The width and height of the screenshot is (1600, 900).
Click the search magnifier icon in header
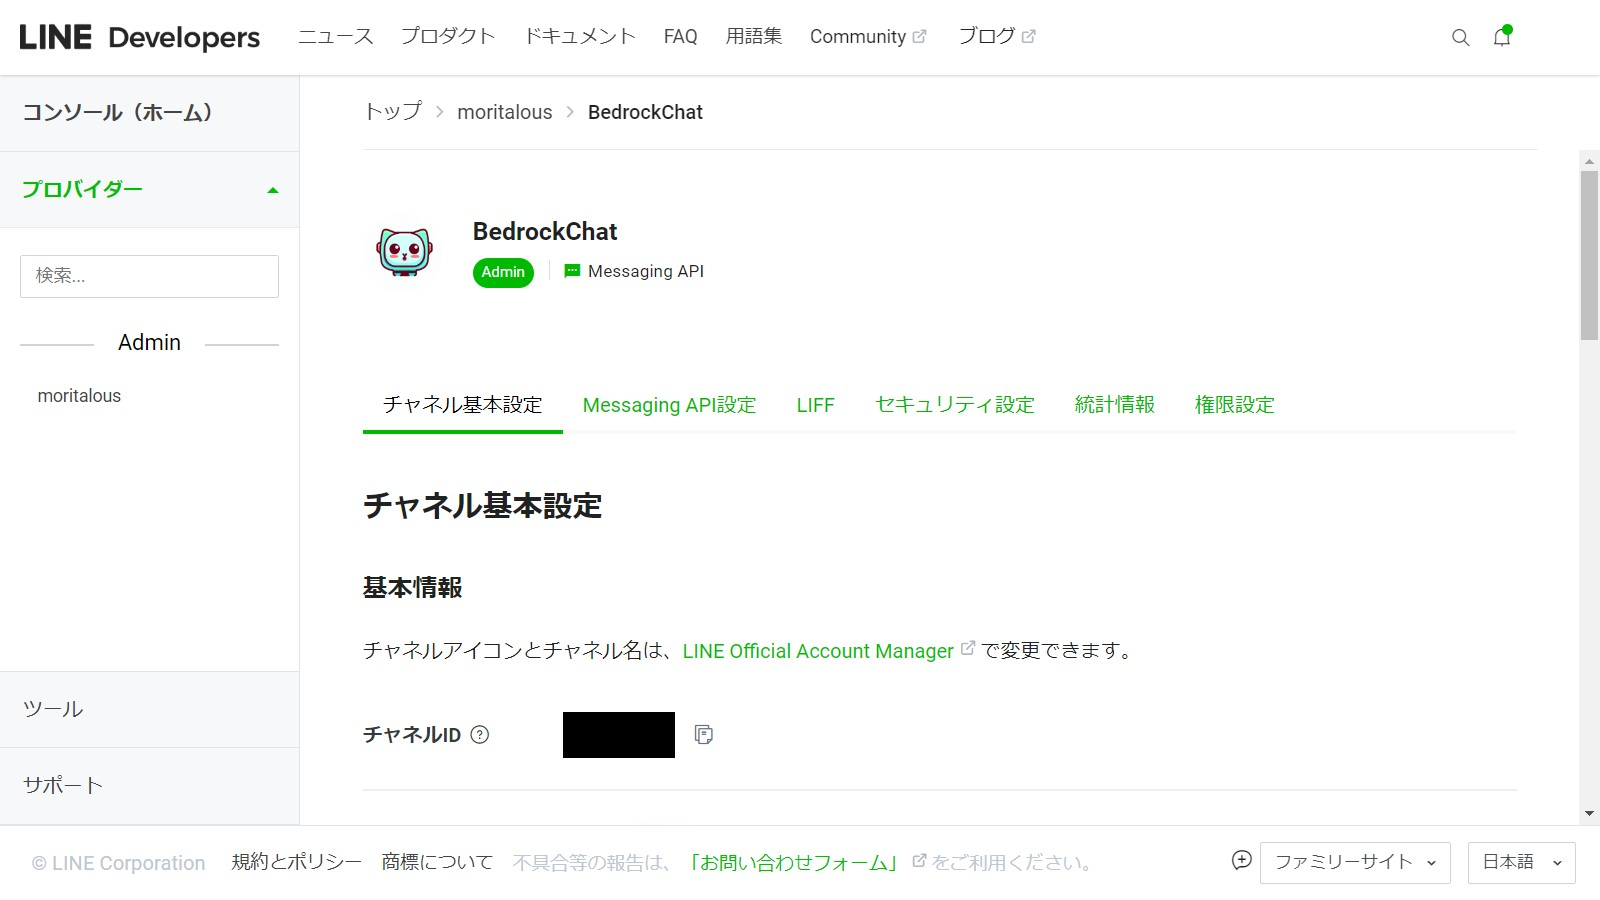(x=1460, y=38)
